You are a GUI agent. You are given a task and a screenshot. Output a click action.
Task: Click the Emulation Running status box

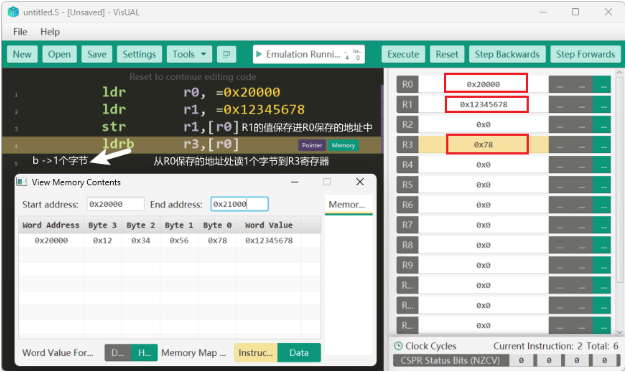[x=309, y=54]
